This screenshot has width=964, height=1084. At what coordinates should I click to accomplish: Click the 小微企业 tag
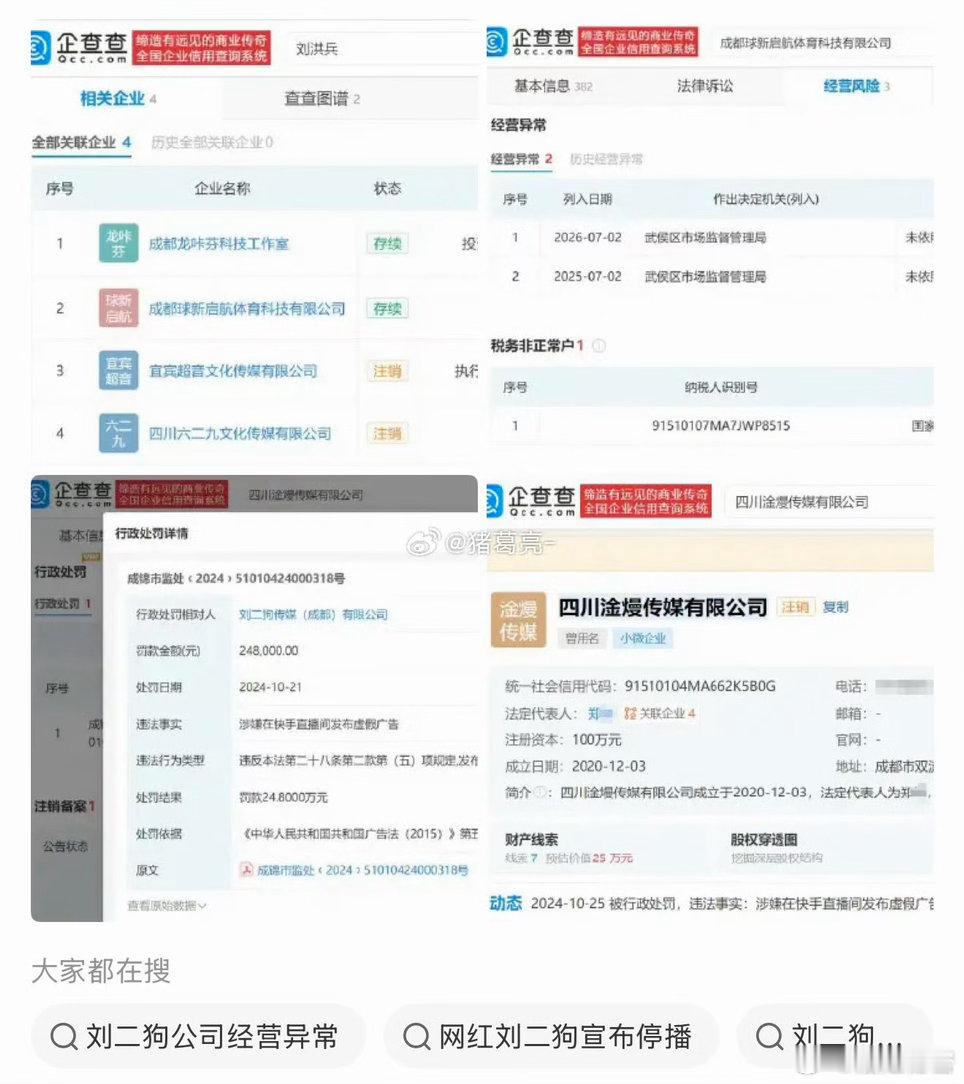coord(642,638)
